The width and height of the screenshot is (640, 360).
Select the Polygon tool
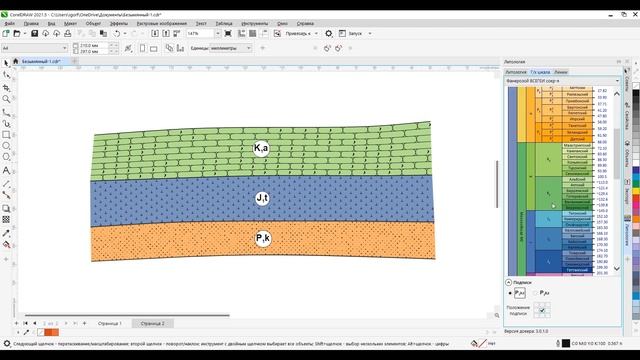(x=6, y=157)
